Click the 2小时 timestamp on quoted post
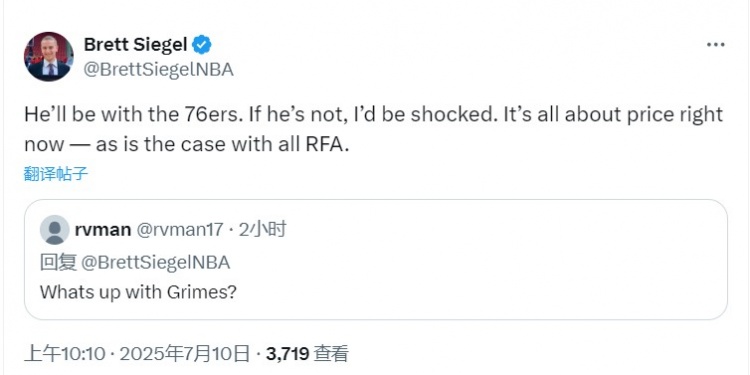The height and width of the screenshot is (375, 750). (x=262, y=230)
